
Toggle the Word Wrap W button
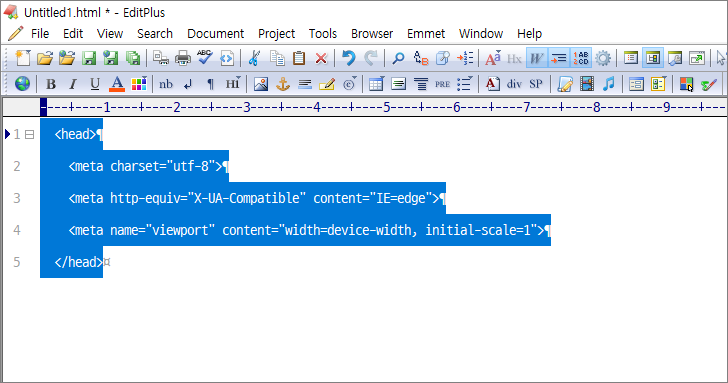click(x=536, y=58)
